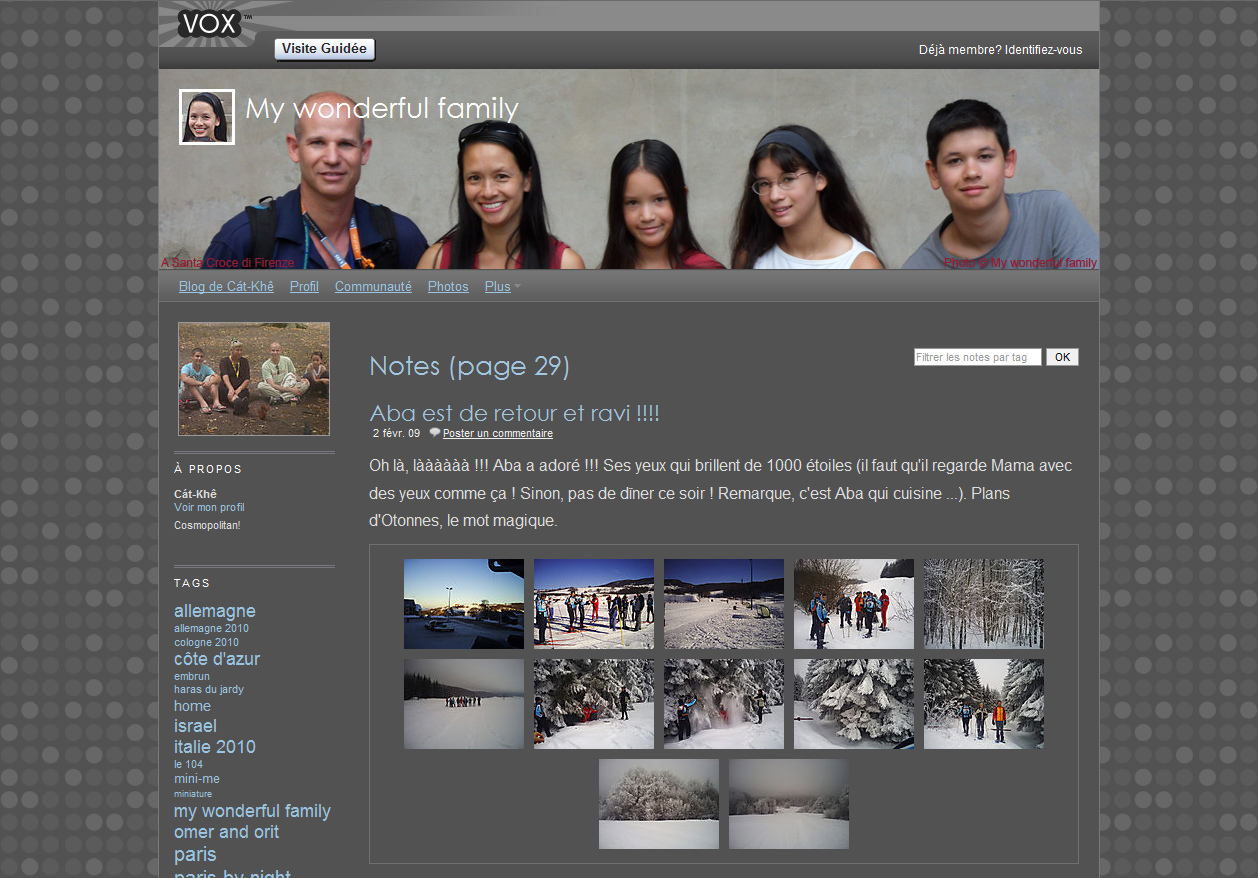This screenshot has height=878, width=1258.
Task: Click the OK filter button
Action: click(1062, 357)
